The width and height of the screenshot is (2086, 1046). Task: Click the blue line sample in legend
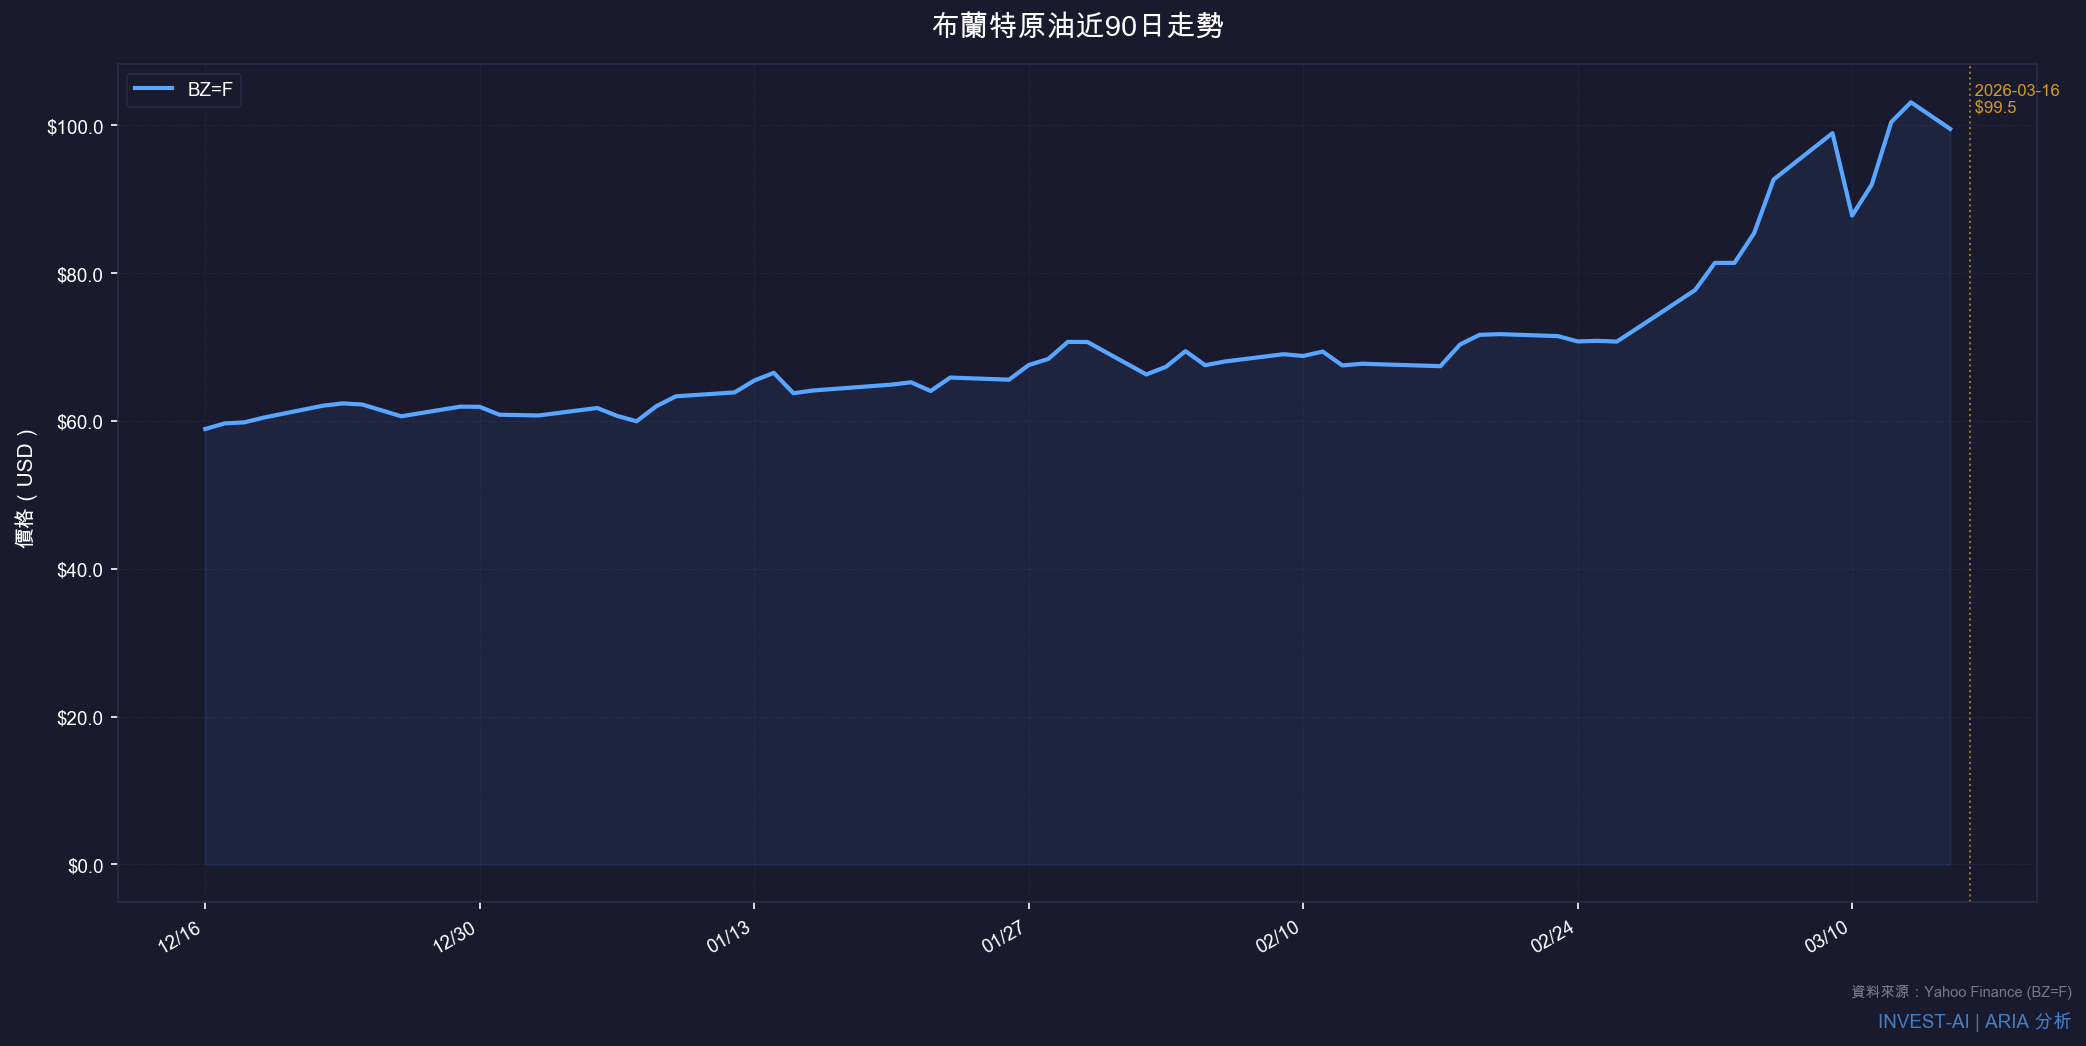[x=154, y=90]
